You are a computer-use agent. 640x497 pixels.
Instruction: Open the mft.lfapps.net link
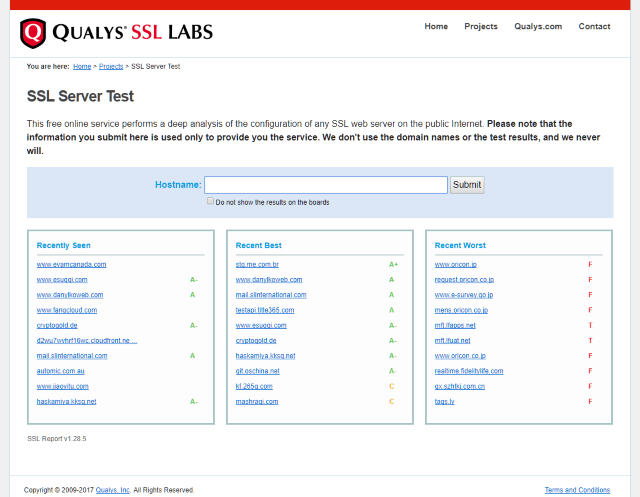coord(455,325)
